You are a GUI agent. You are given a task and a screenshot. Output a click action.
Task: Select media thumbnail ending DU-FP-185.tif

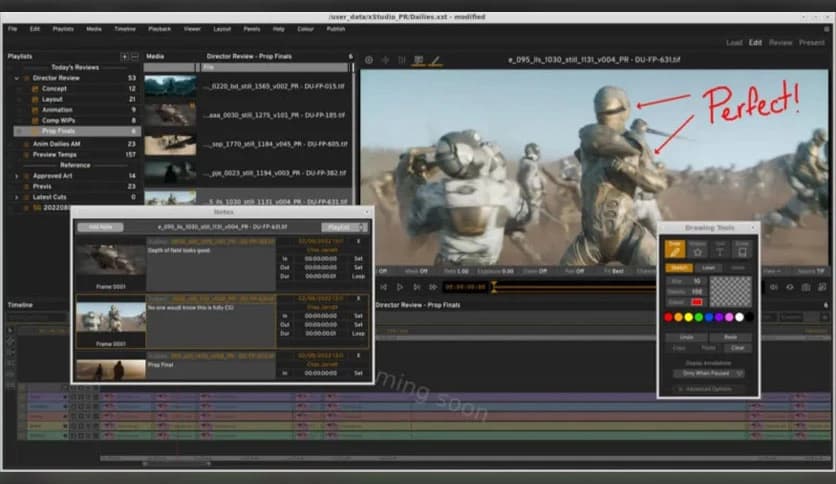(x=171, y=115)
